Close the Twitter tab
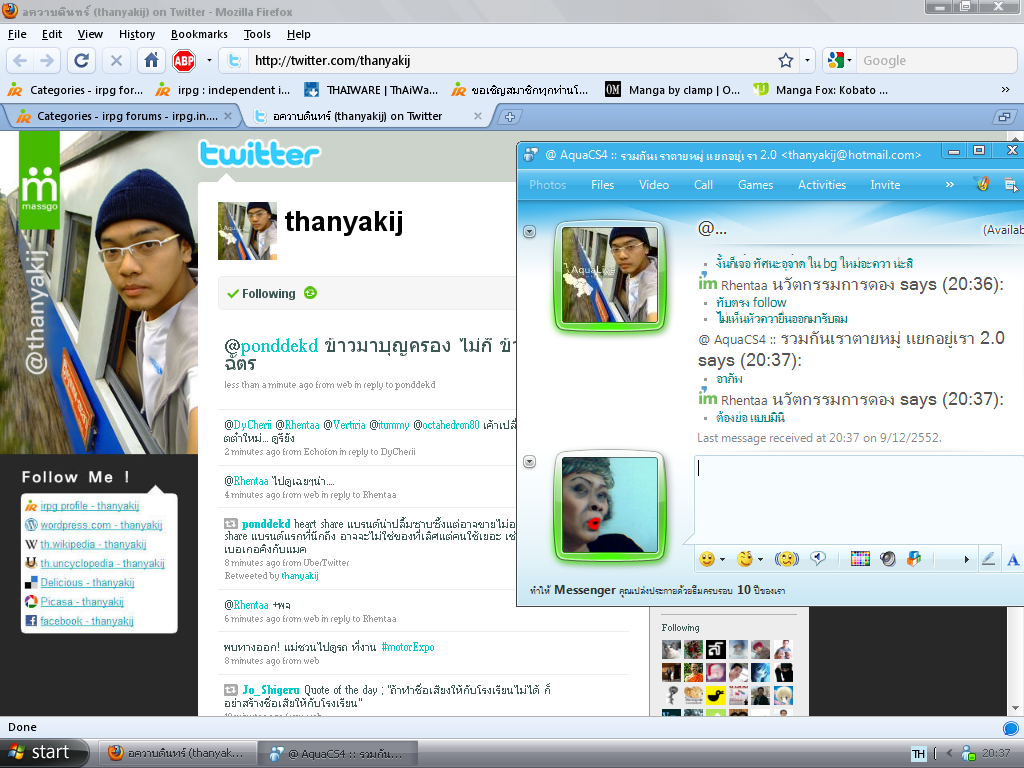This screenshot has width=1024, height=768. click(478, 116)
